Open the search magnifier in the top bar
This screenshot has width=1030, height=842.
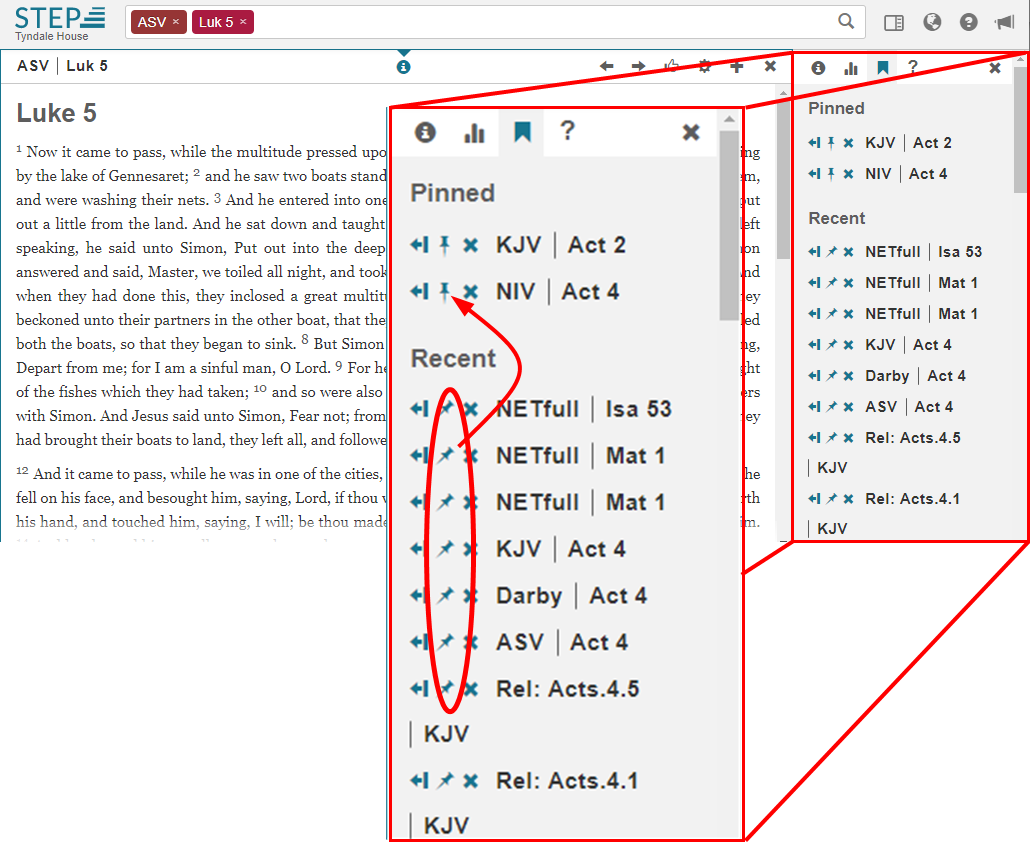tap(846, 21)
